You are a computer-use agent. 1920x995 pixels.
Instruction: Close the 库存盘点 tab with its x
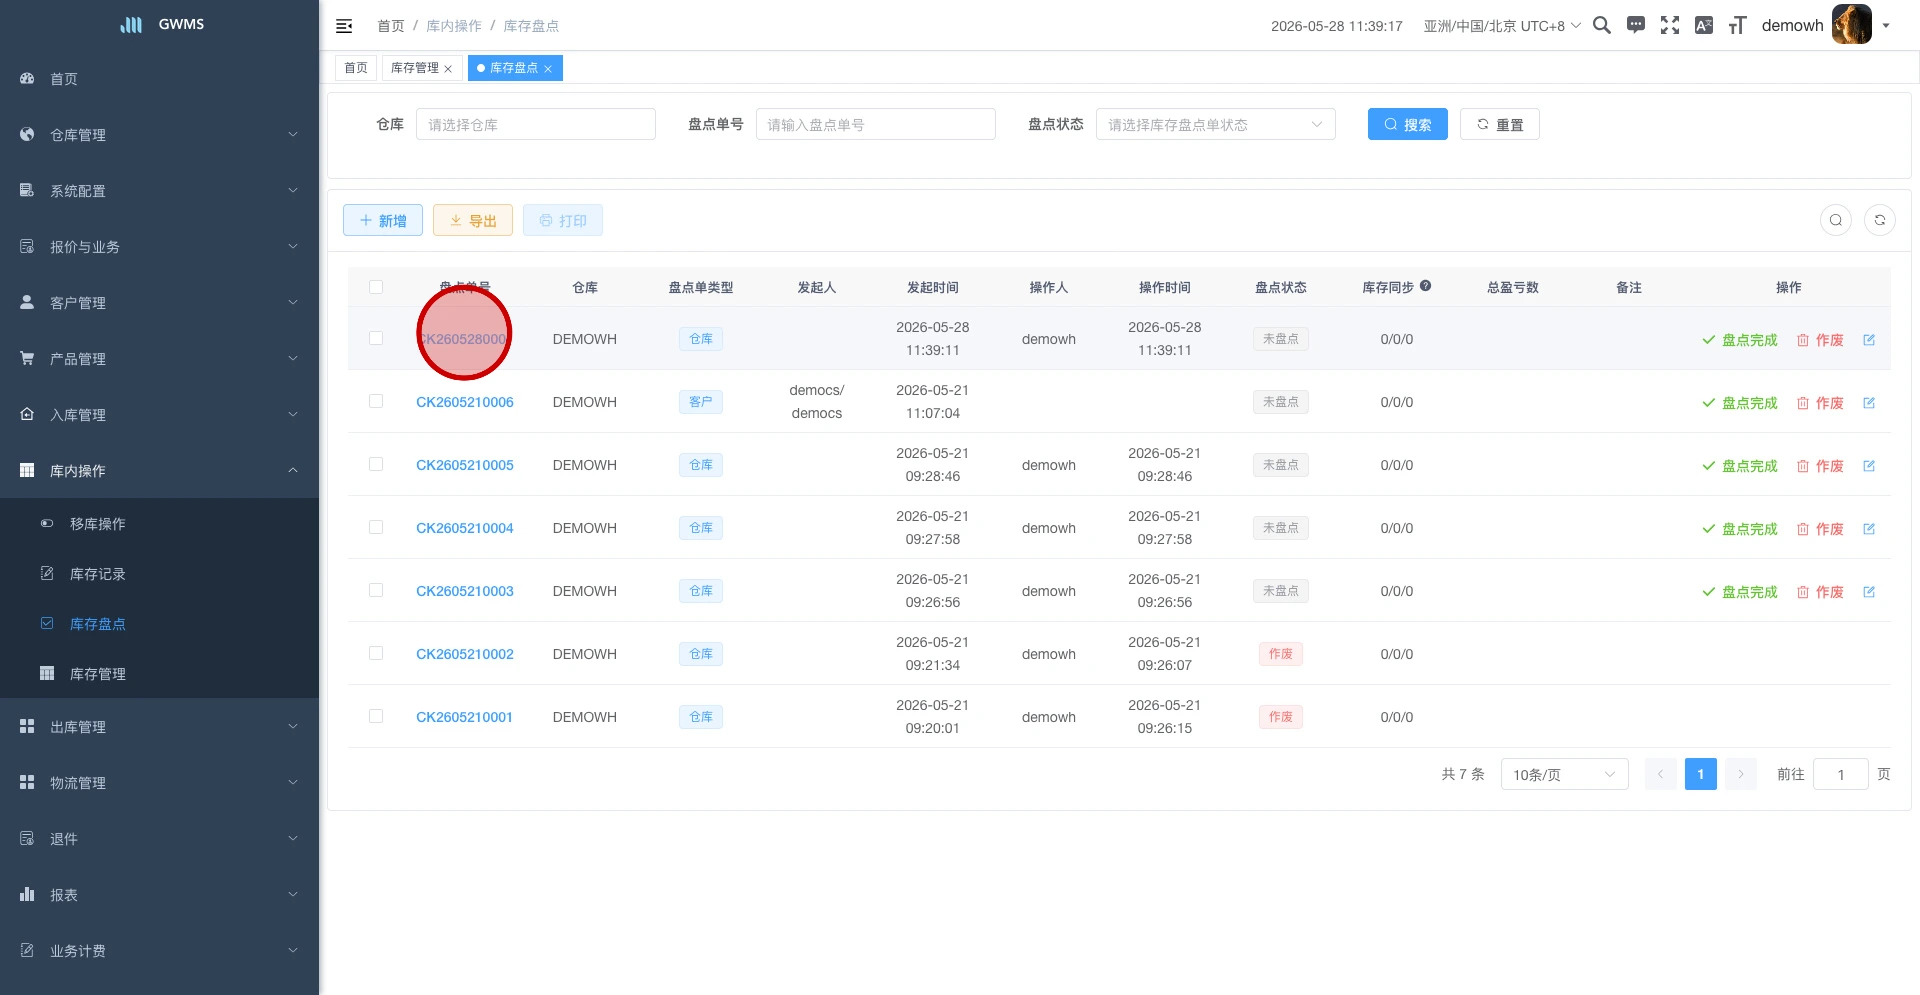tap(548, 69)
